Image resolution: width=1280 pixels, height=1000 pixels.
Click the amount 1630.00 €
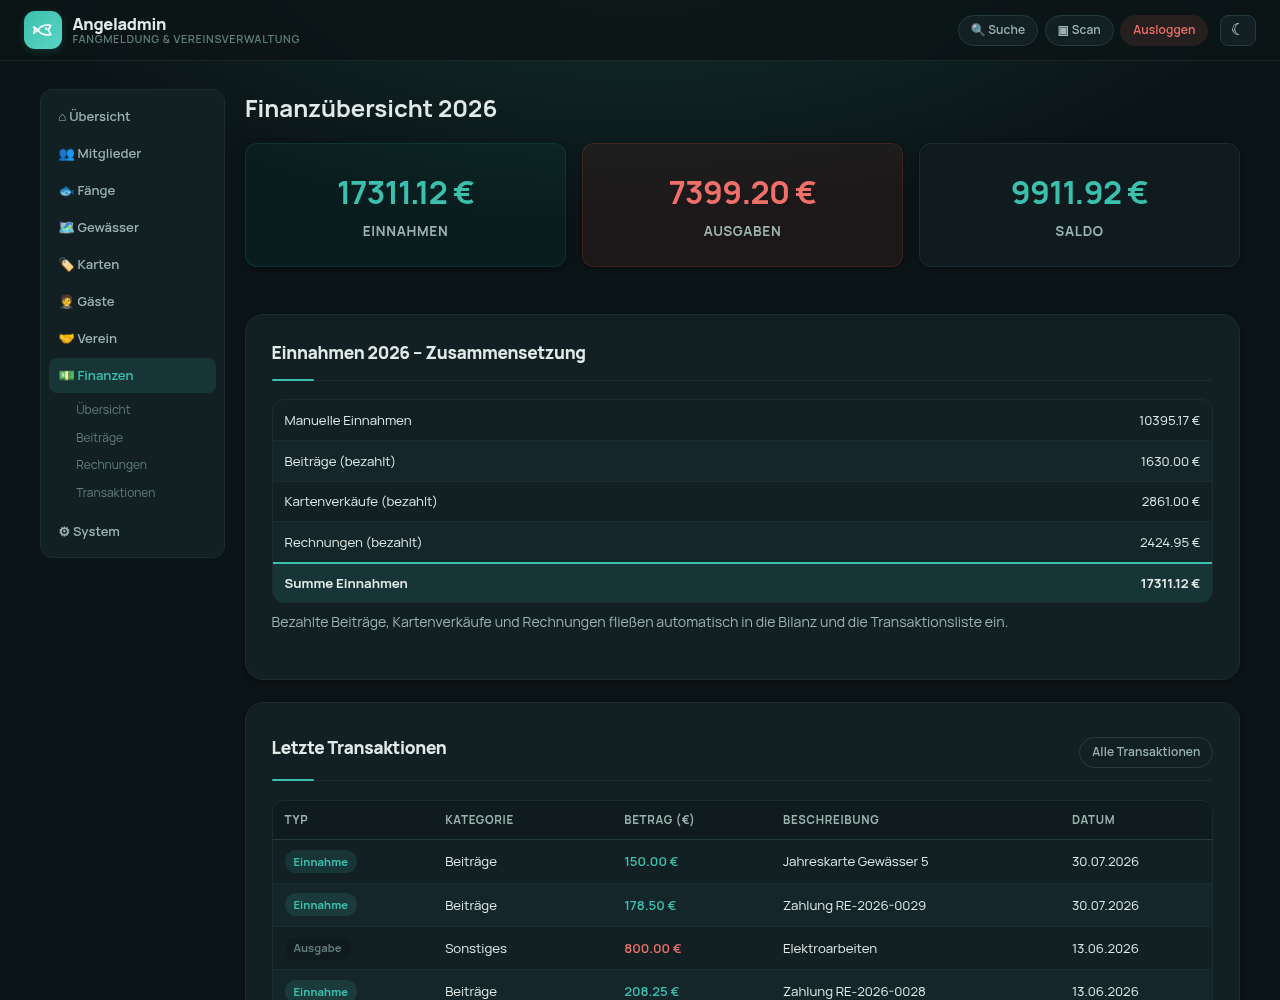point(1170,462)
